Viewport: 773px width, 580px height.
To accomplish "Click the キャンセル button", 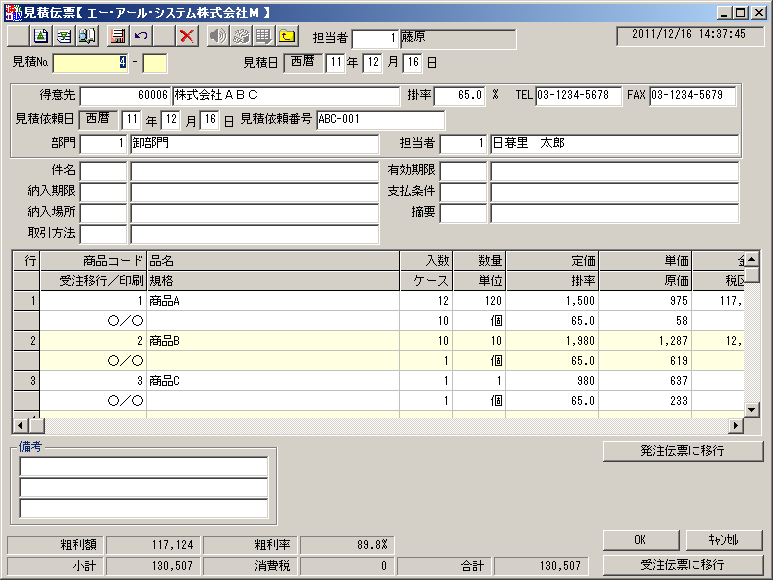I will [x=724, y=540].
